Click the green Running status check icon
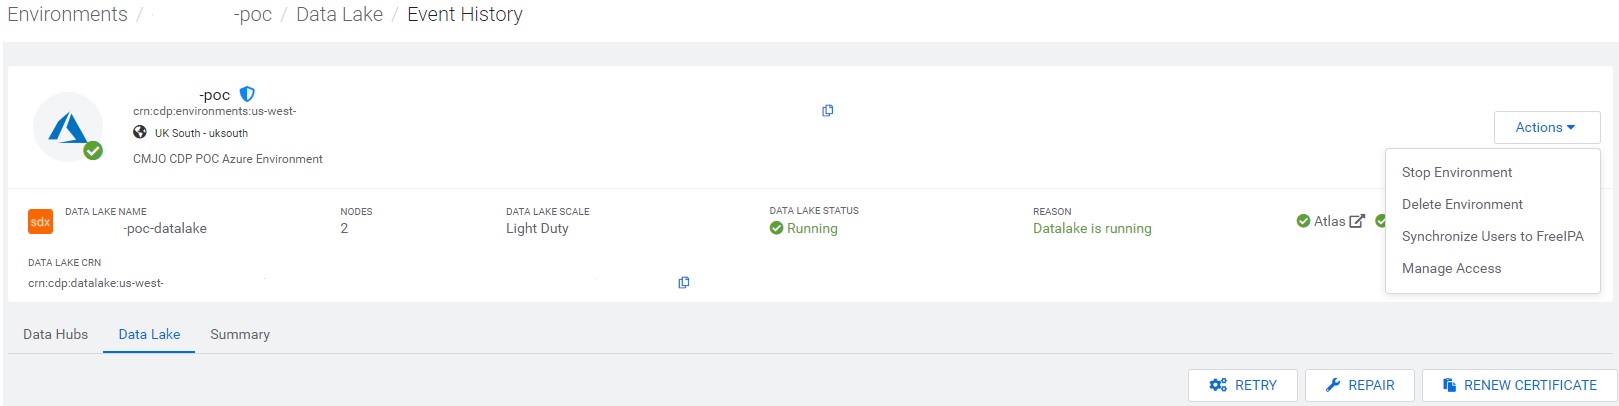The width and height of the screenshot is (1619, 406). point(776,228)
